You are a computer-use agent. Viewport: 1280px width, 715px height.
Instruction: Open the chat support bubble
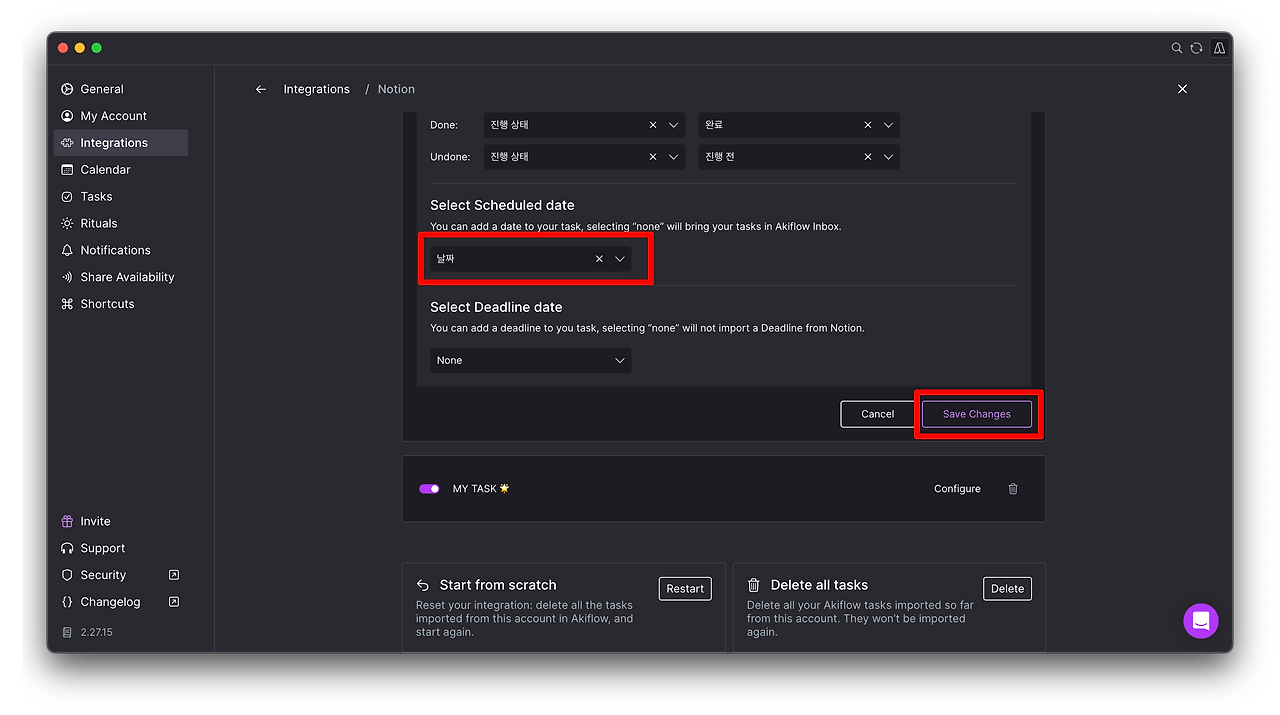1201,621
